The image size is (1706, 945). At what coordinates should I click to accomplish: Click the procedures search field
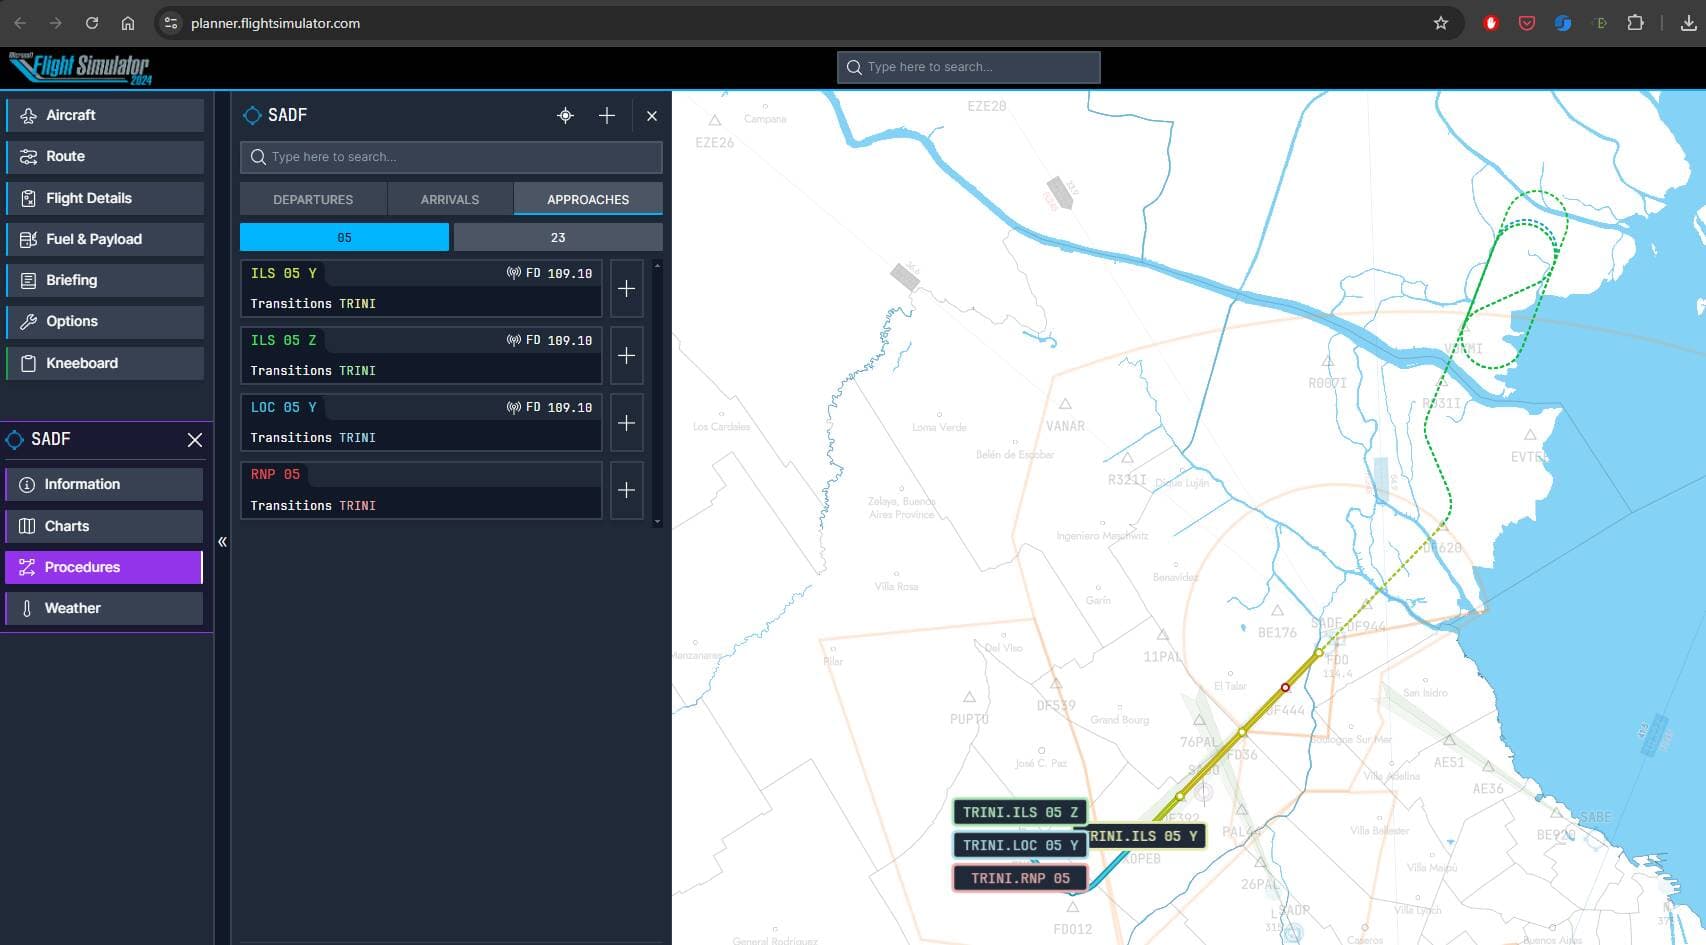(x=451, y=157)
